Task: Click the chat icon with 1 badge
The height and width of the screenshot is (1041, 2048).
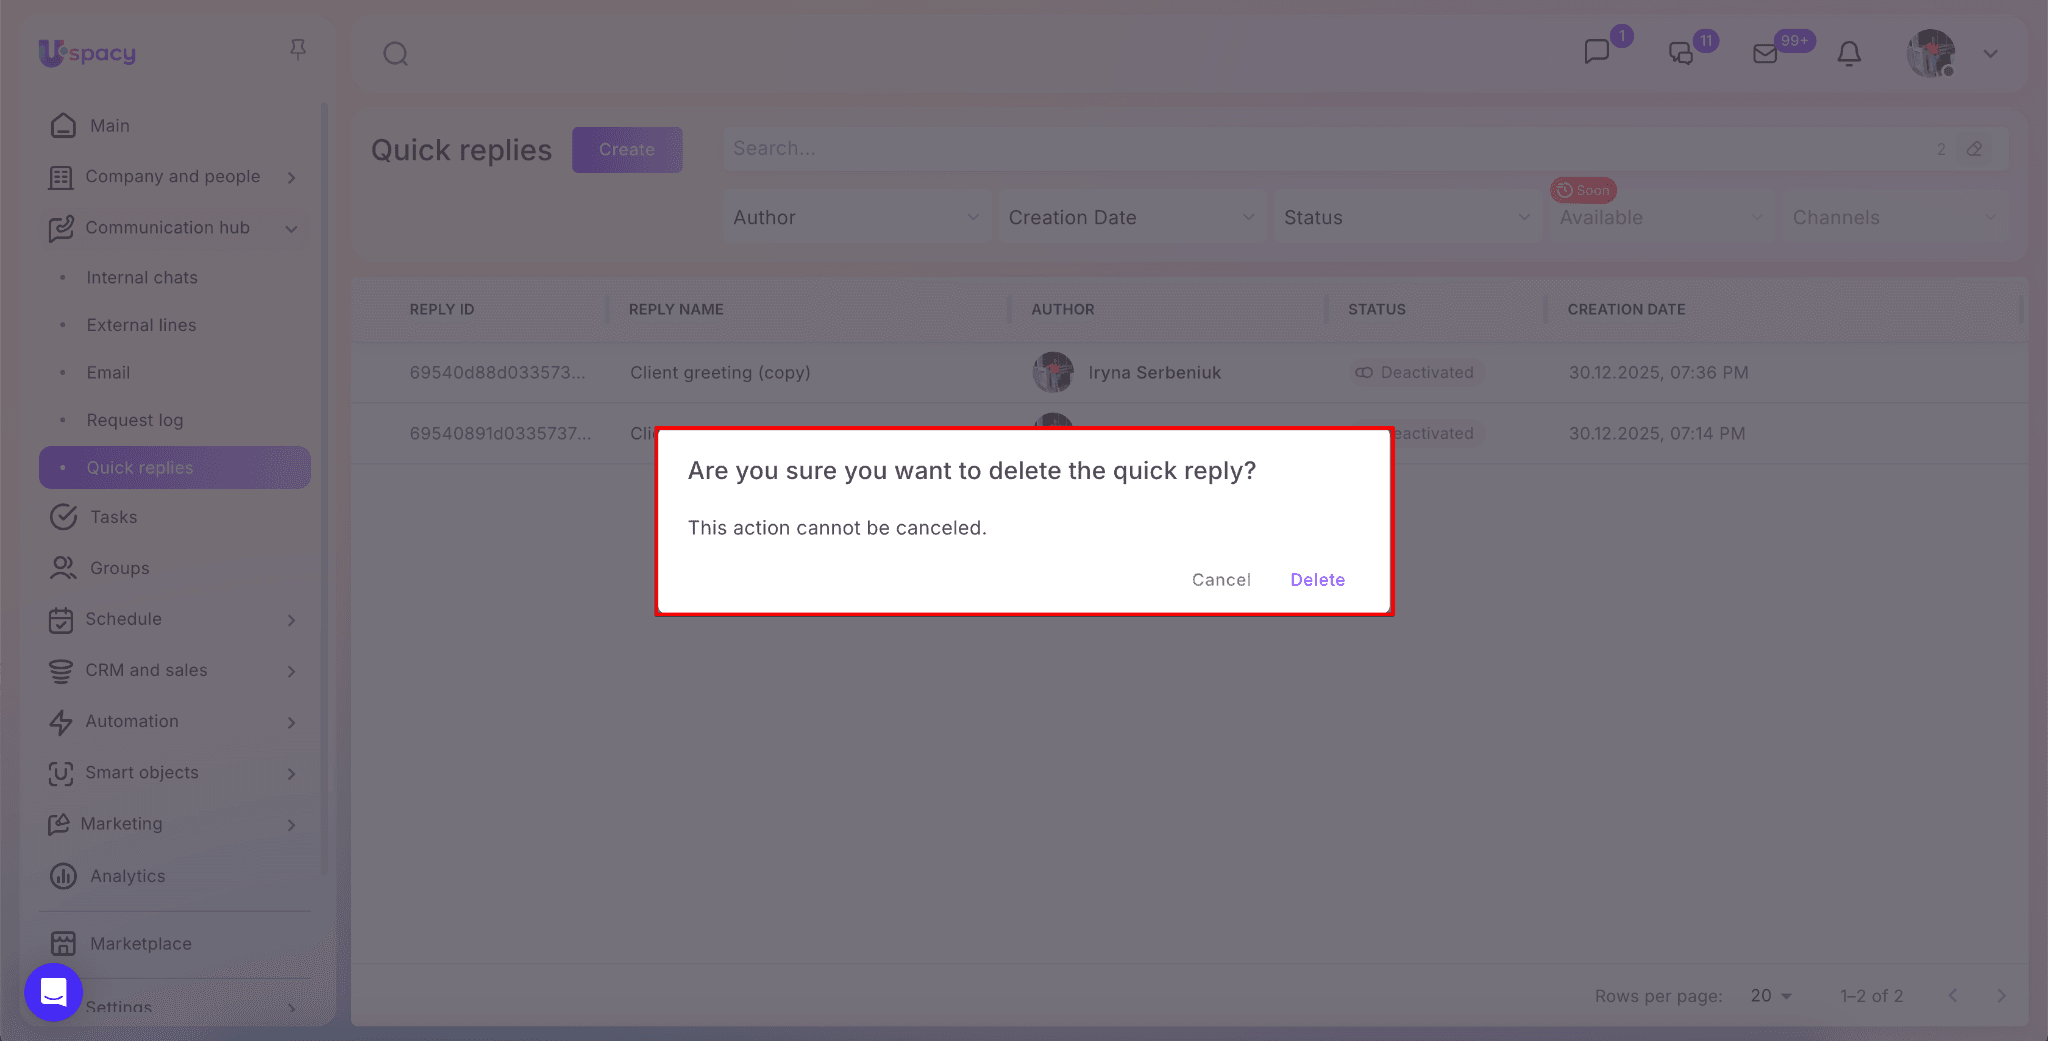Action: point(1597,52)
